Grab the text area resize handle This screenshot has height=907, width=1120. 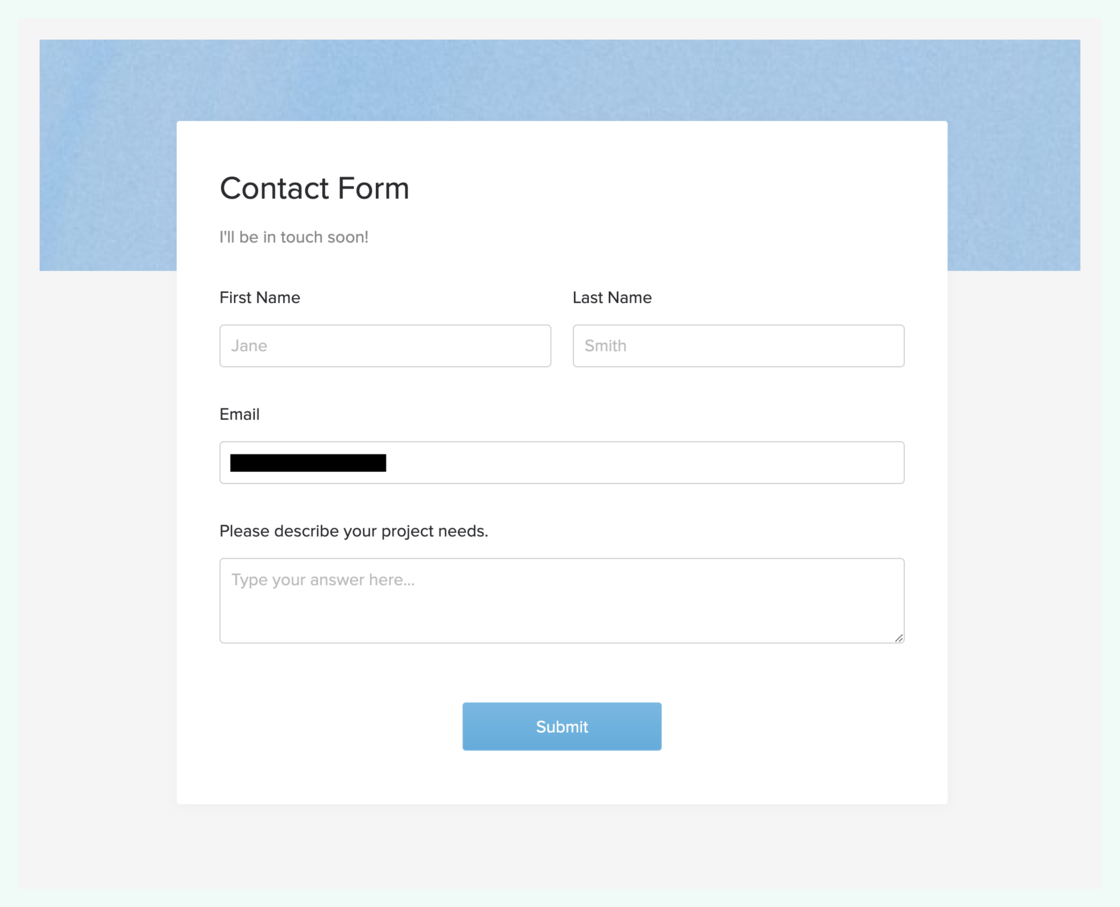[899, 637]
